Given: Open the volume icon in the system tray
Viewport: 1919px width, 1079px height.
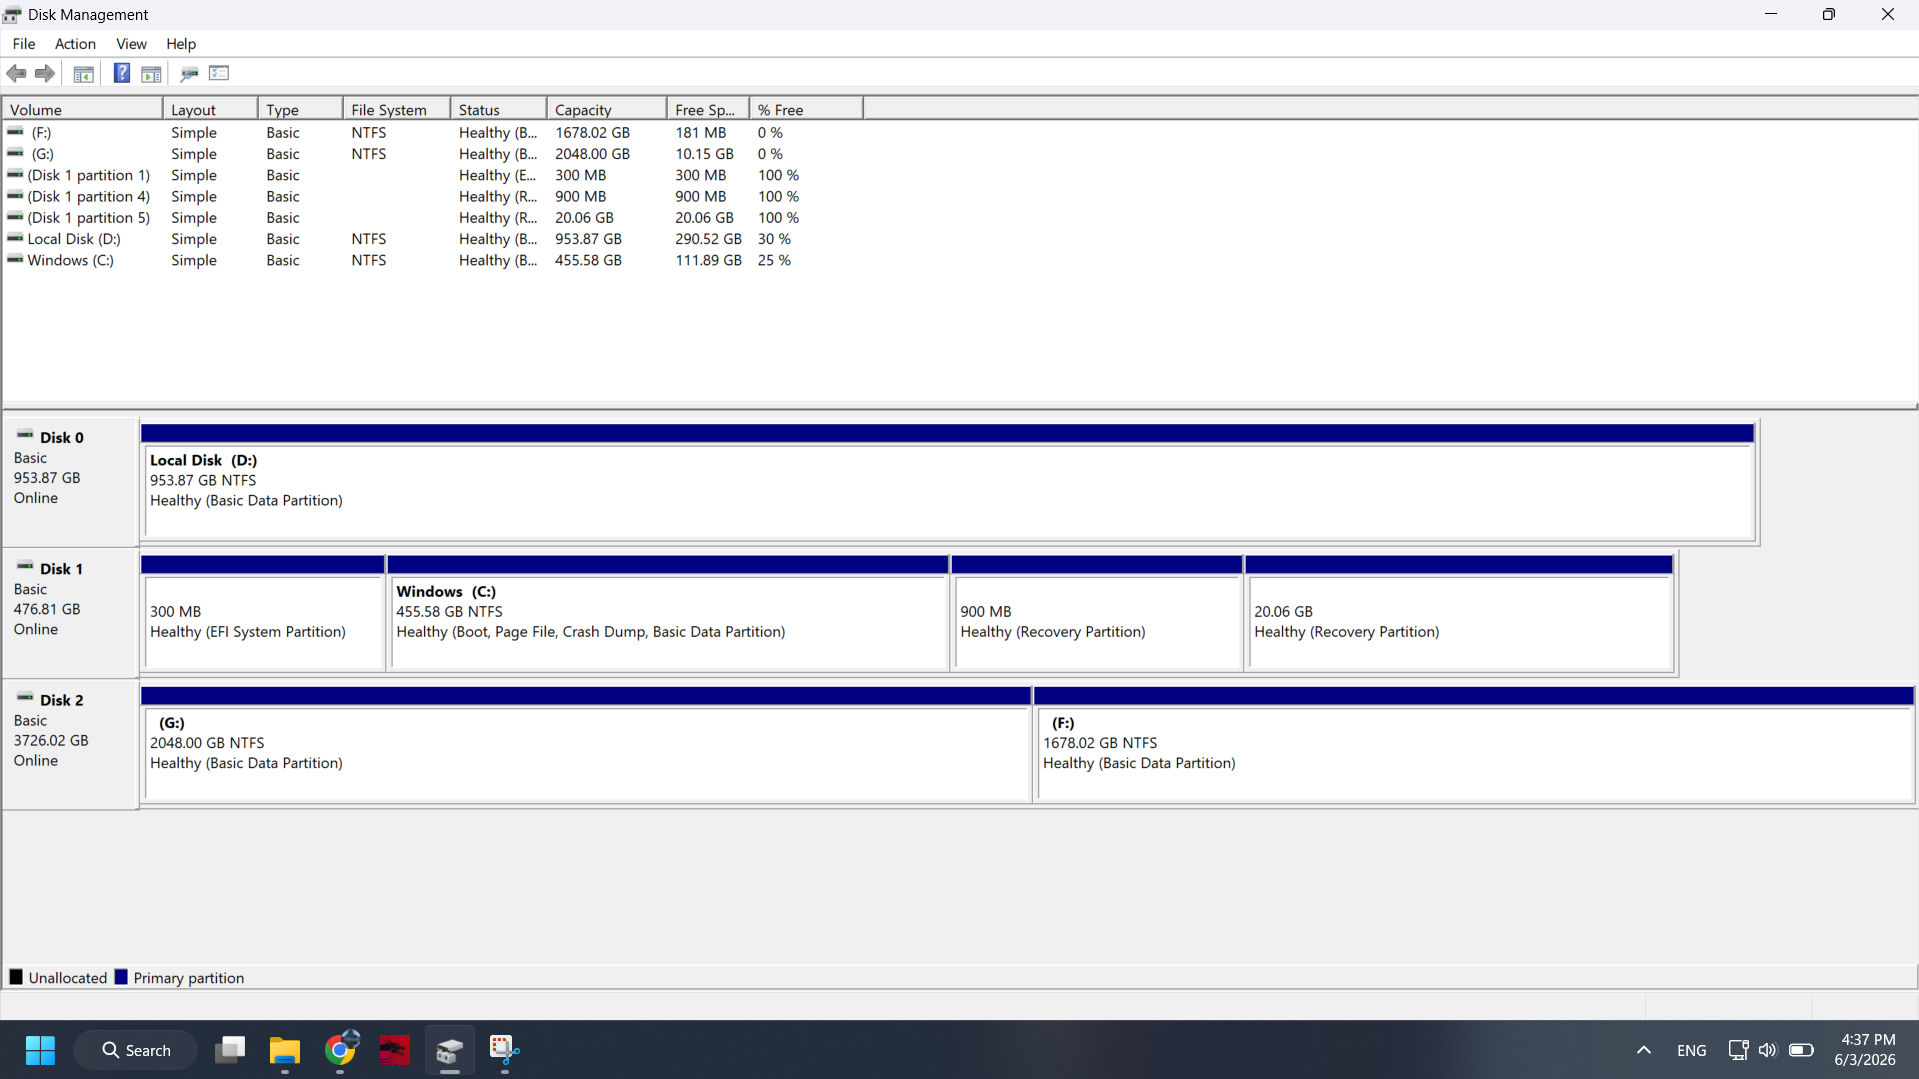Looking at the screenshot, I should coord(1768,1050).
